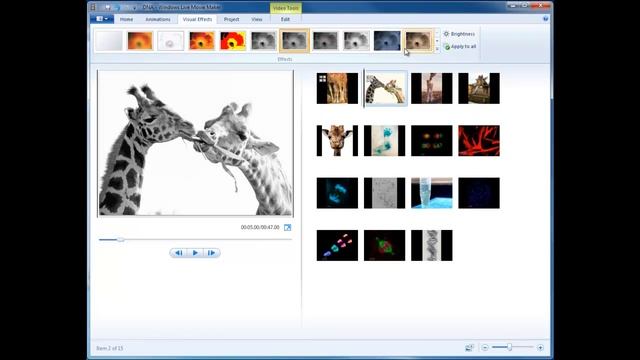This screenshot has height=360, width=640.
Task: Apply the darker grayscale effect, eighth in gallery
Action: [325, 41]
